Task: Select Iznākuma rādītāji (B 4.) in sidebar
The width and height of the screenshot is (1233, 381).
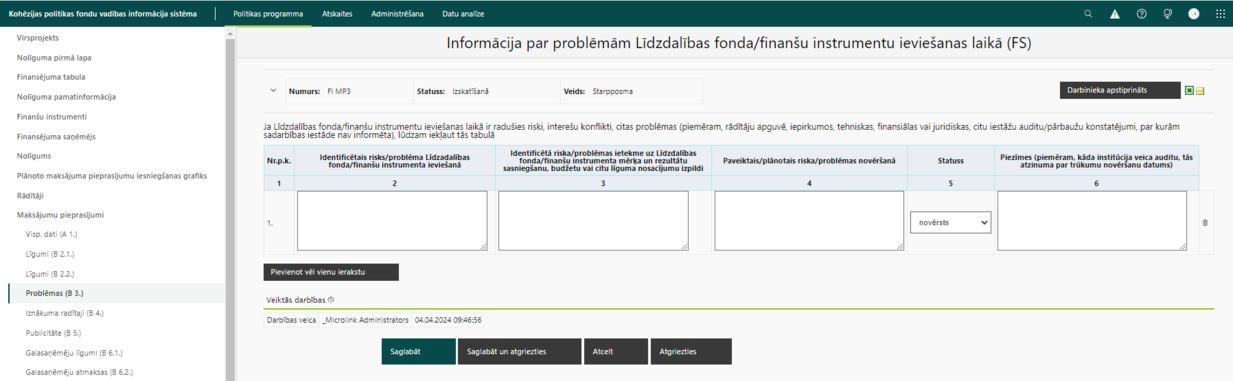Action: (64, 313)
